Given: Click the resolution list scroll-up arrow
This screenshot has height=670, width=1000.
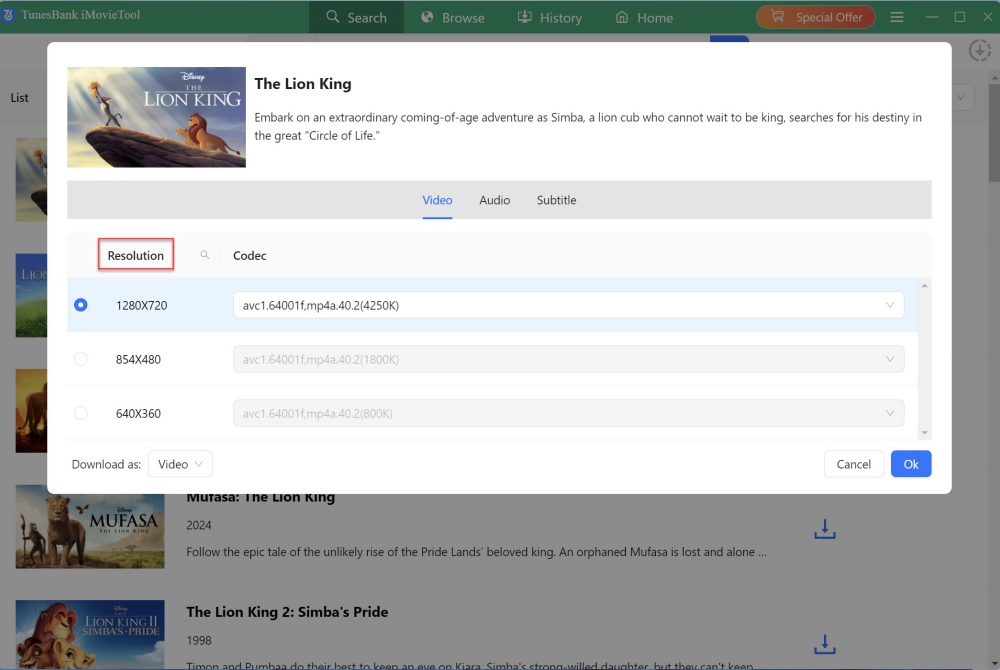Looking at the screenshot, I should [924, 286].
